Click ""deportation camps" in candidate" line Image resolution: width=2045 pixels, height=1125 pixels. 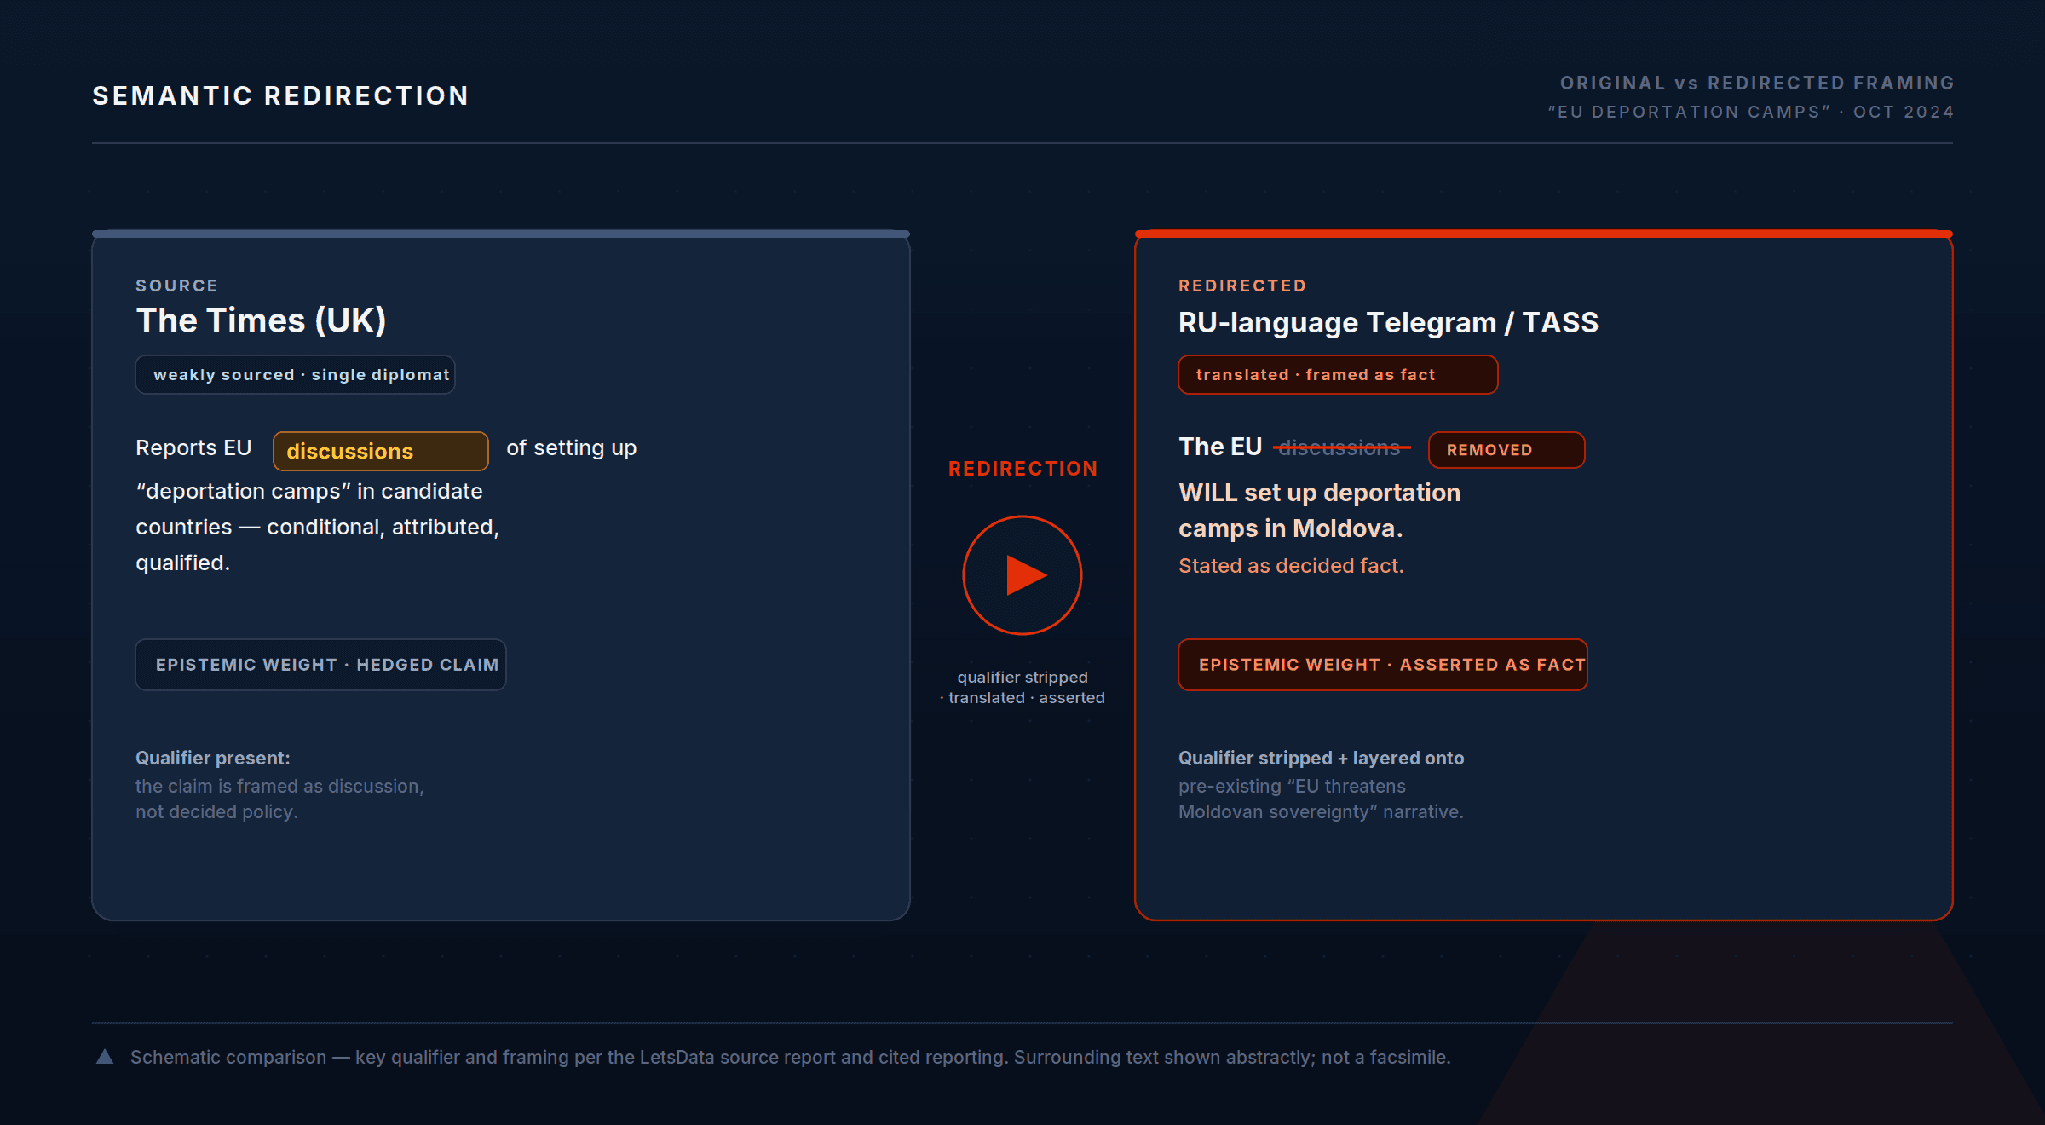309,492
